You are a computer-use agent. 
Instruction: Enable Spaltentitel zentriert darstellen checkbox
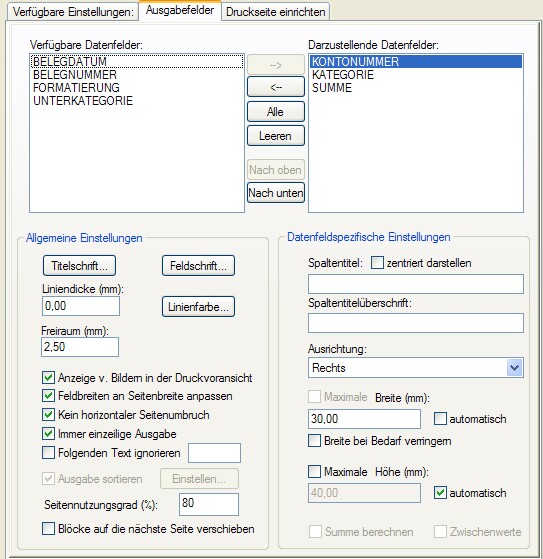377,263
